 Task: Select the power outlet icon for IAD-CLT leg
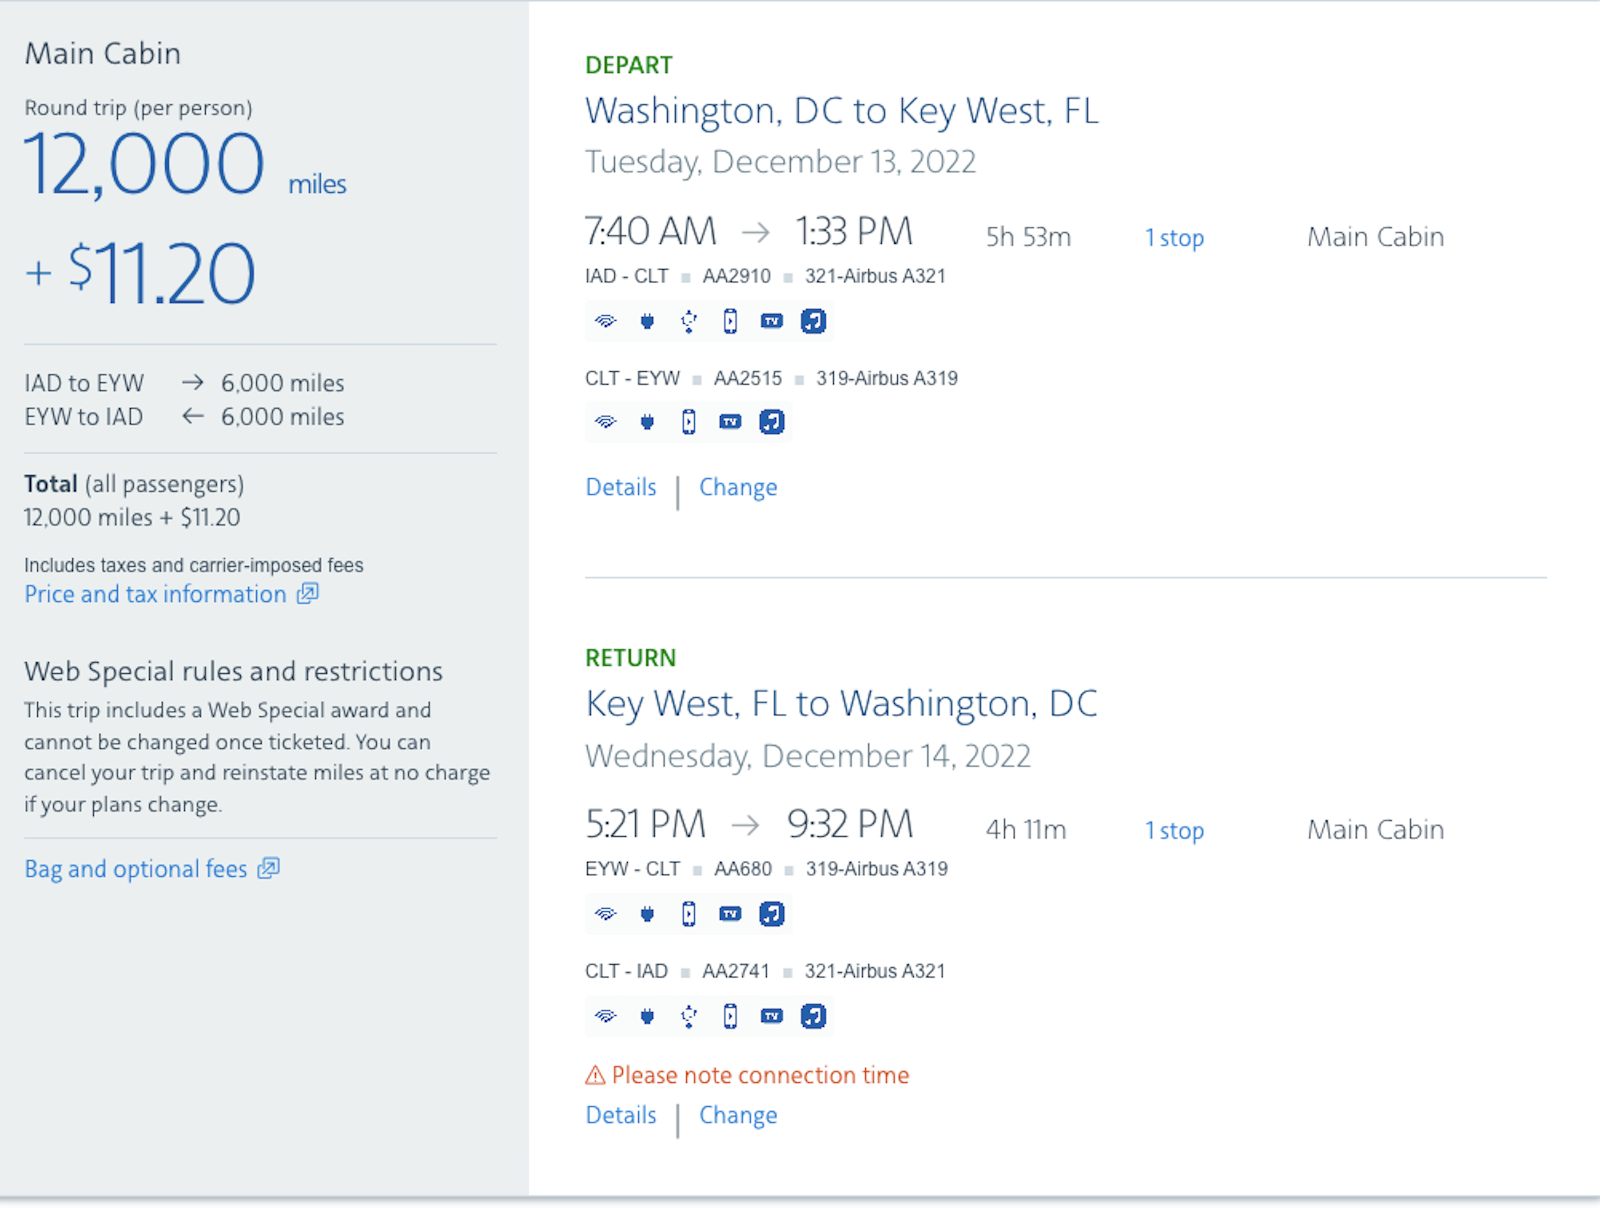(x=647, y=321)
